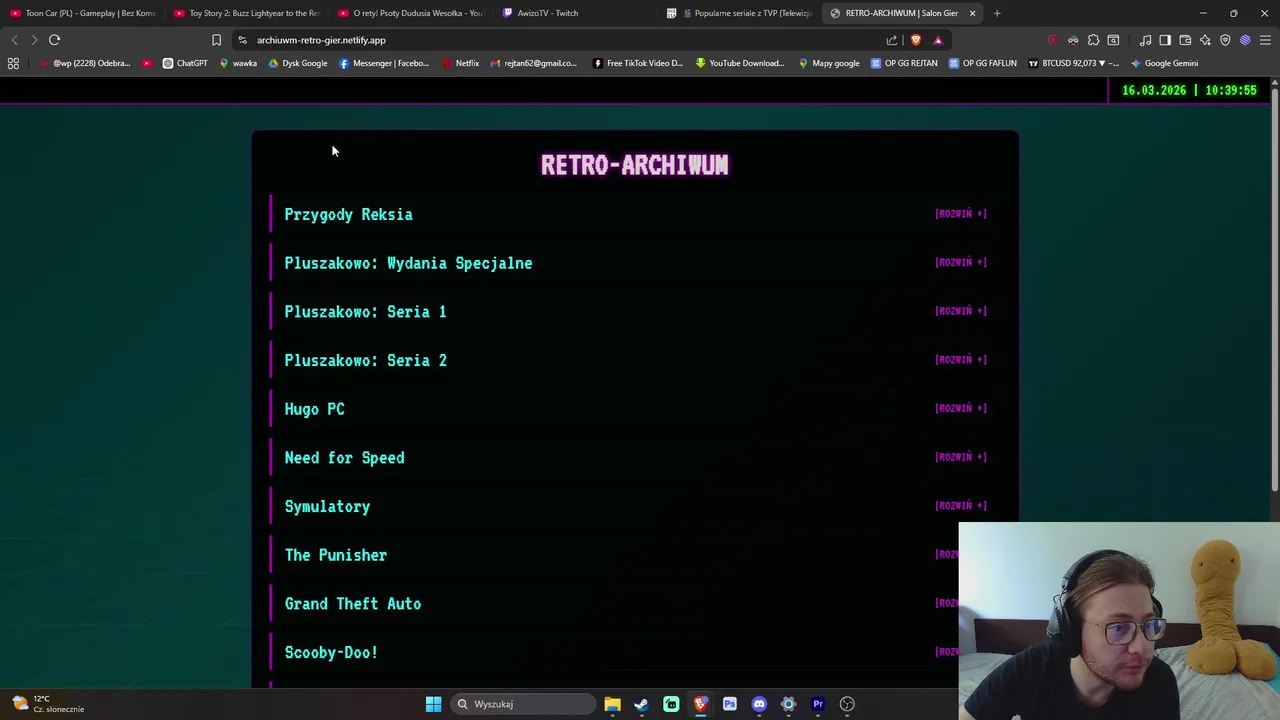This screenshot has width=1280, height=720.
Task: Open Brave Rewards triangle icon
Action: [x=938, y=40]
